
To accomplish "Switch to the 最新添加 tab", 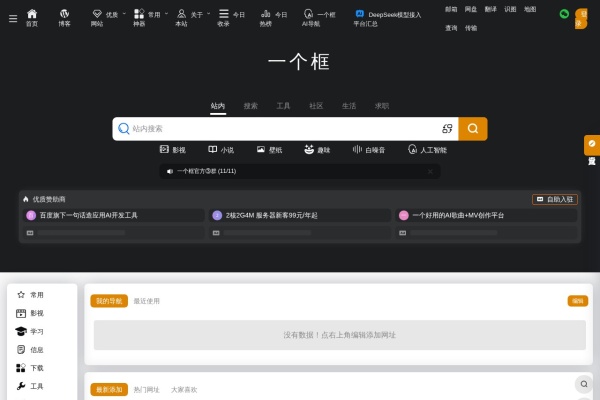I will pos(109,390).
